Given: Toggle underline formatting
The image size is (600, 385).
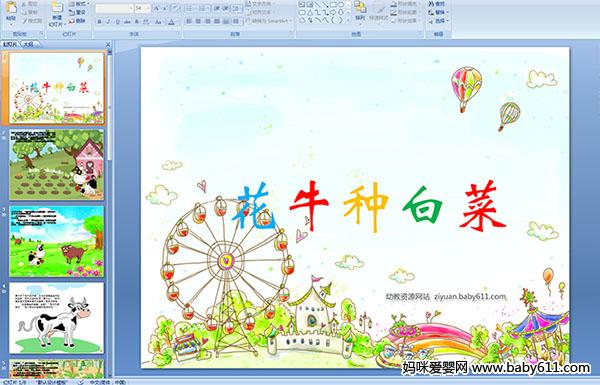Looking at the screenshot, I should (117, 22).
